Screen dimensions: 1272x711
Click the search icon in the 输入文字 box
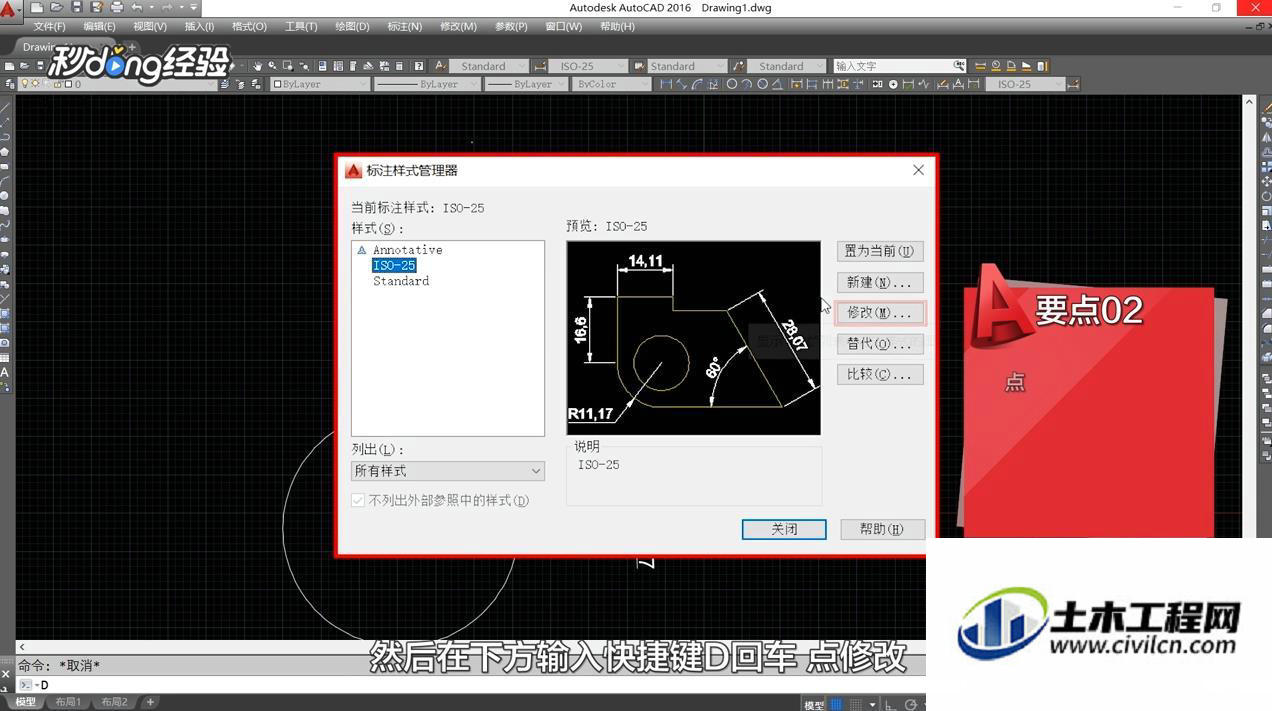click(x=958, y=66)
